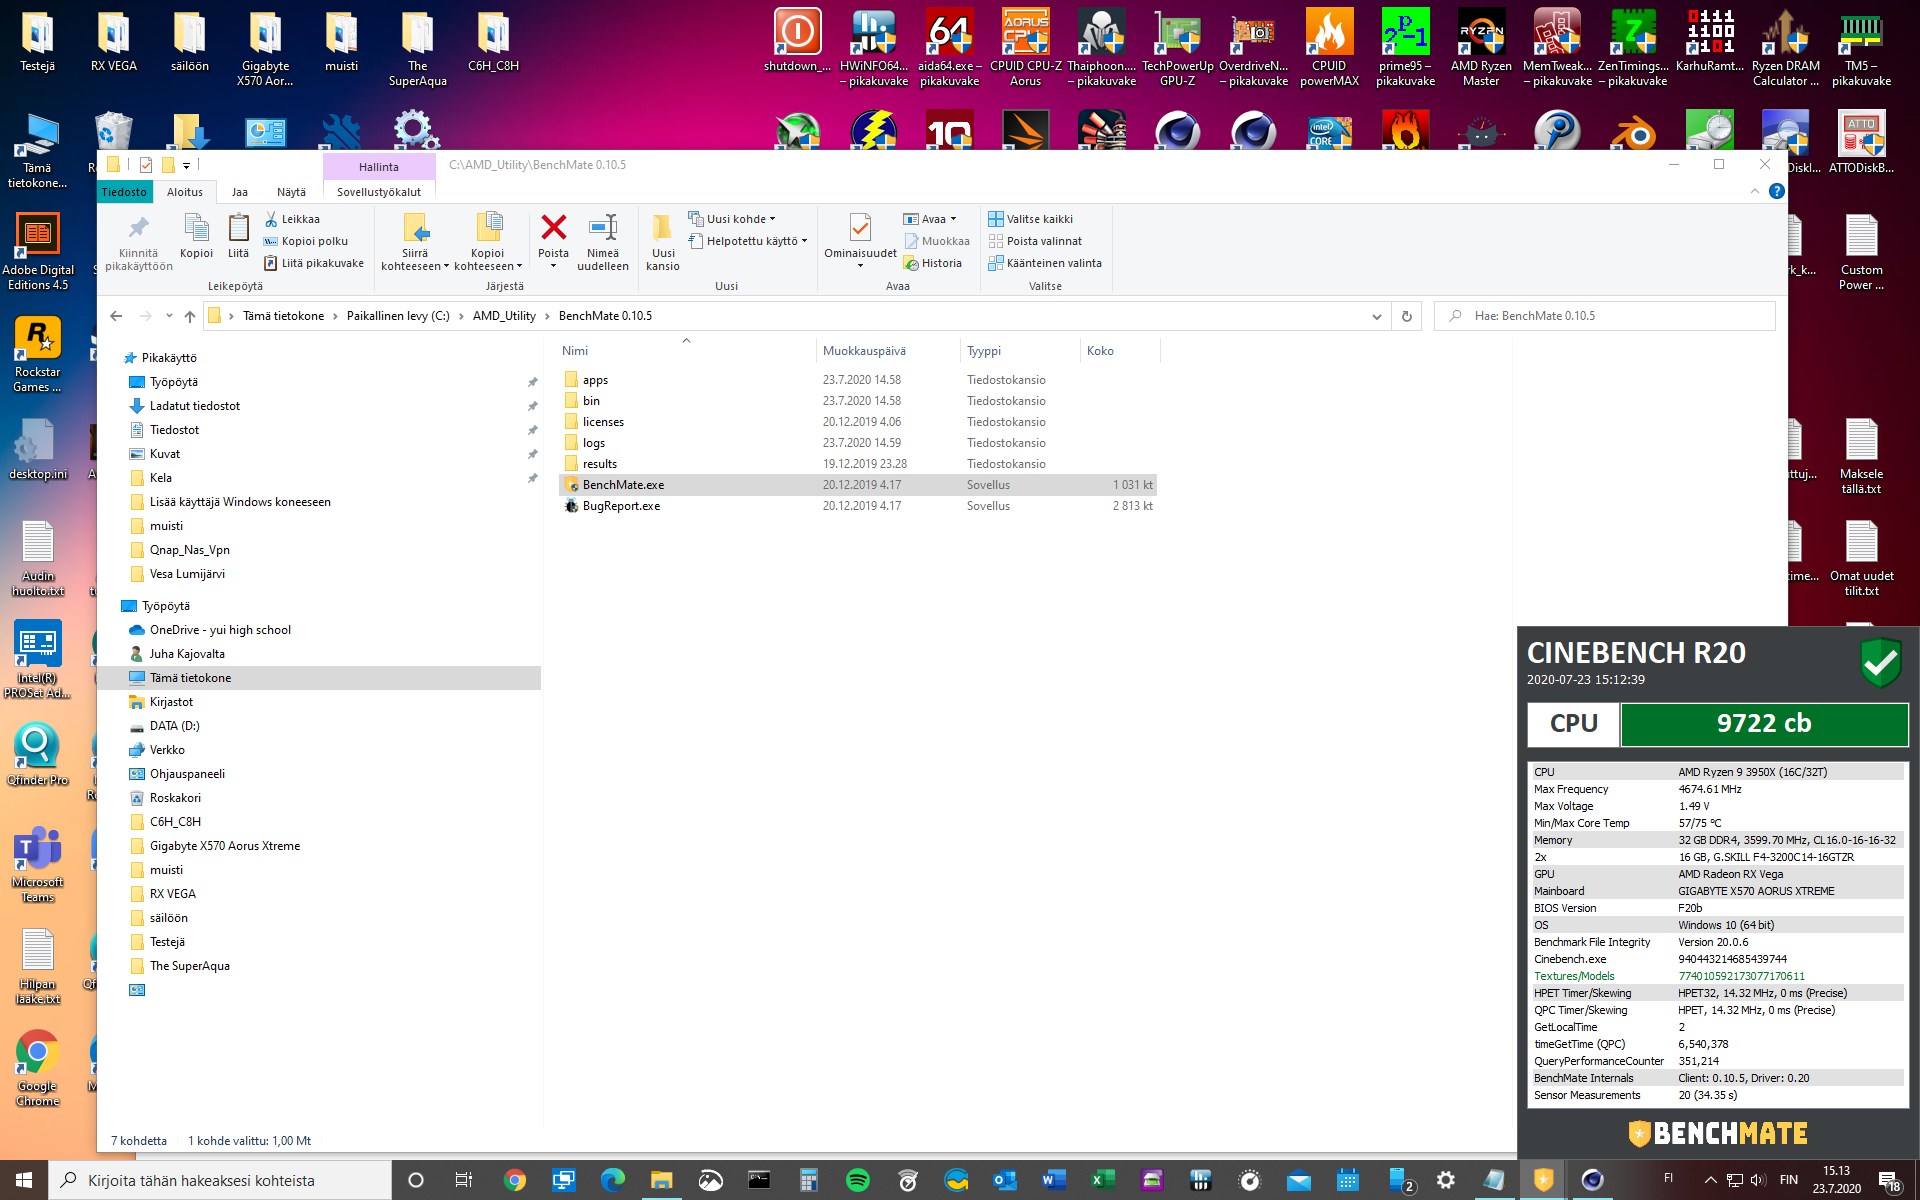Click Google Chrome icon in taskbar
1920x1200 pixels.
514,1180
